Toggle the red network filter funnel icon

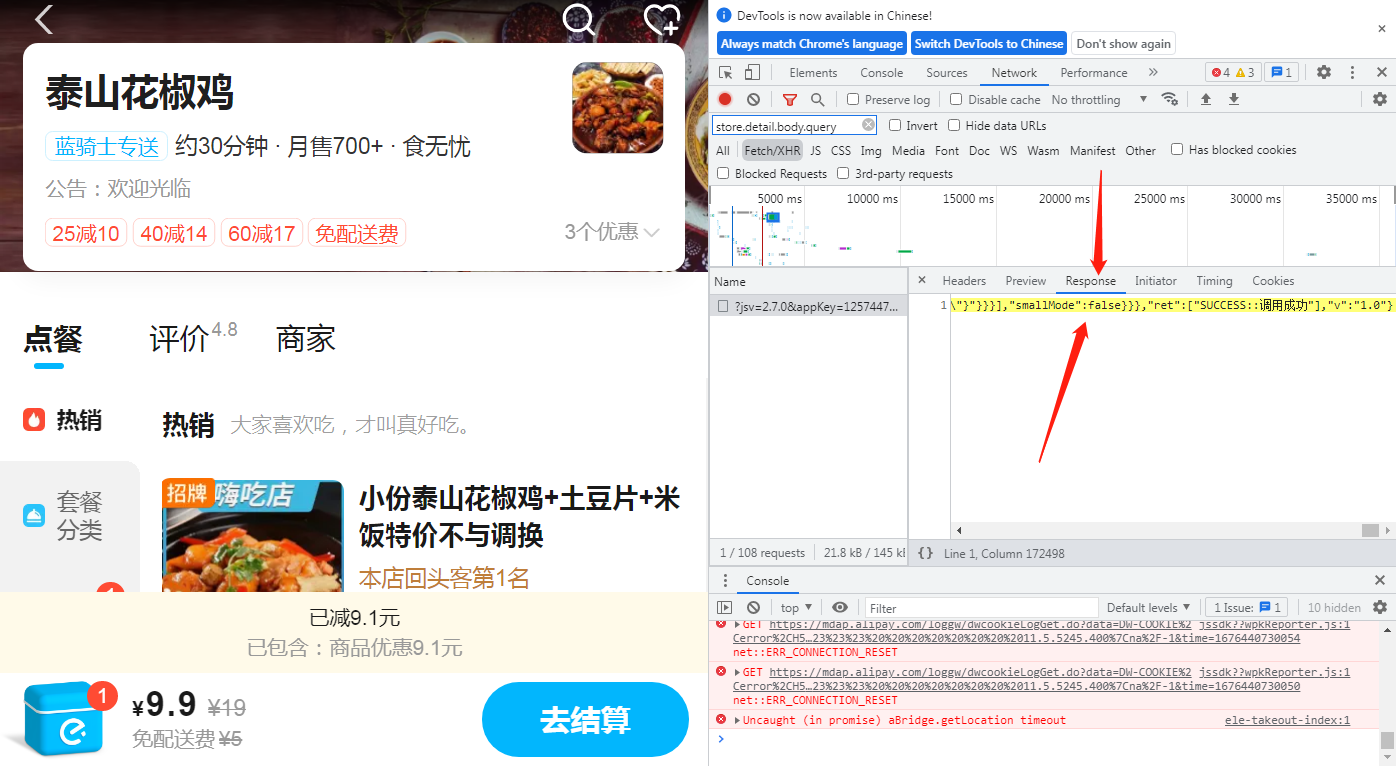[790, 99]
